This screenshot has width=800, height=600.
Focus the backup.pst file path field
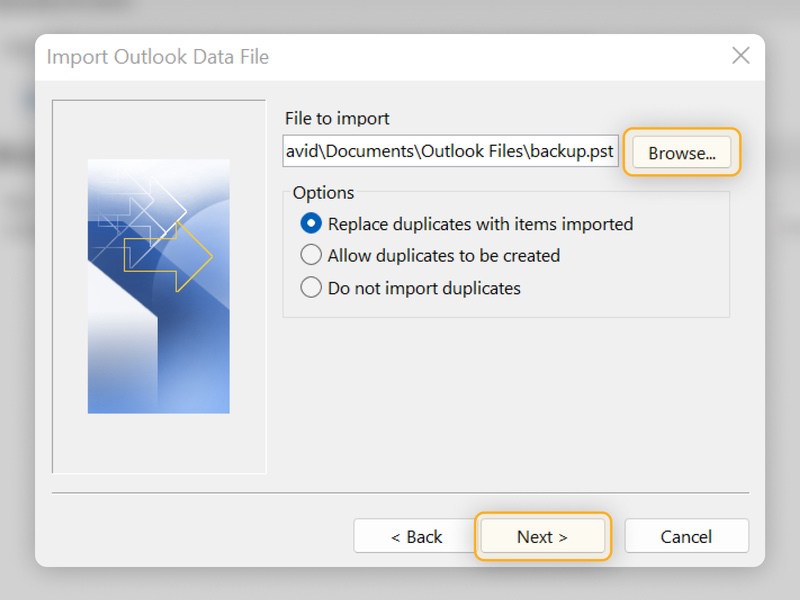[x=450, y=151]
